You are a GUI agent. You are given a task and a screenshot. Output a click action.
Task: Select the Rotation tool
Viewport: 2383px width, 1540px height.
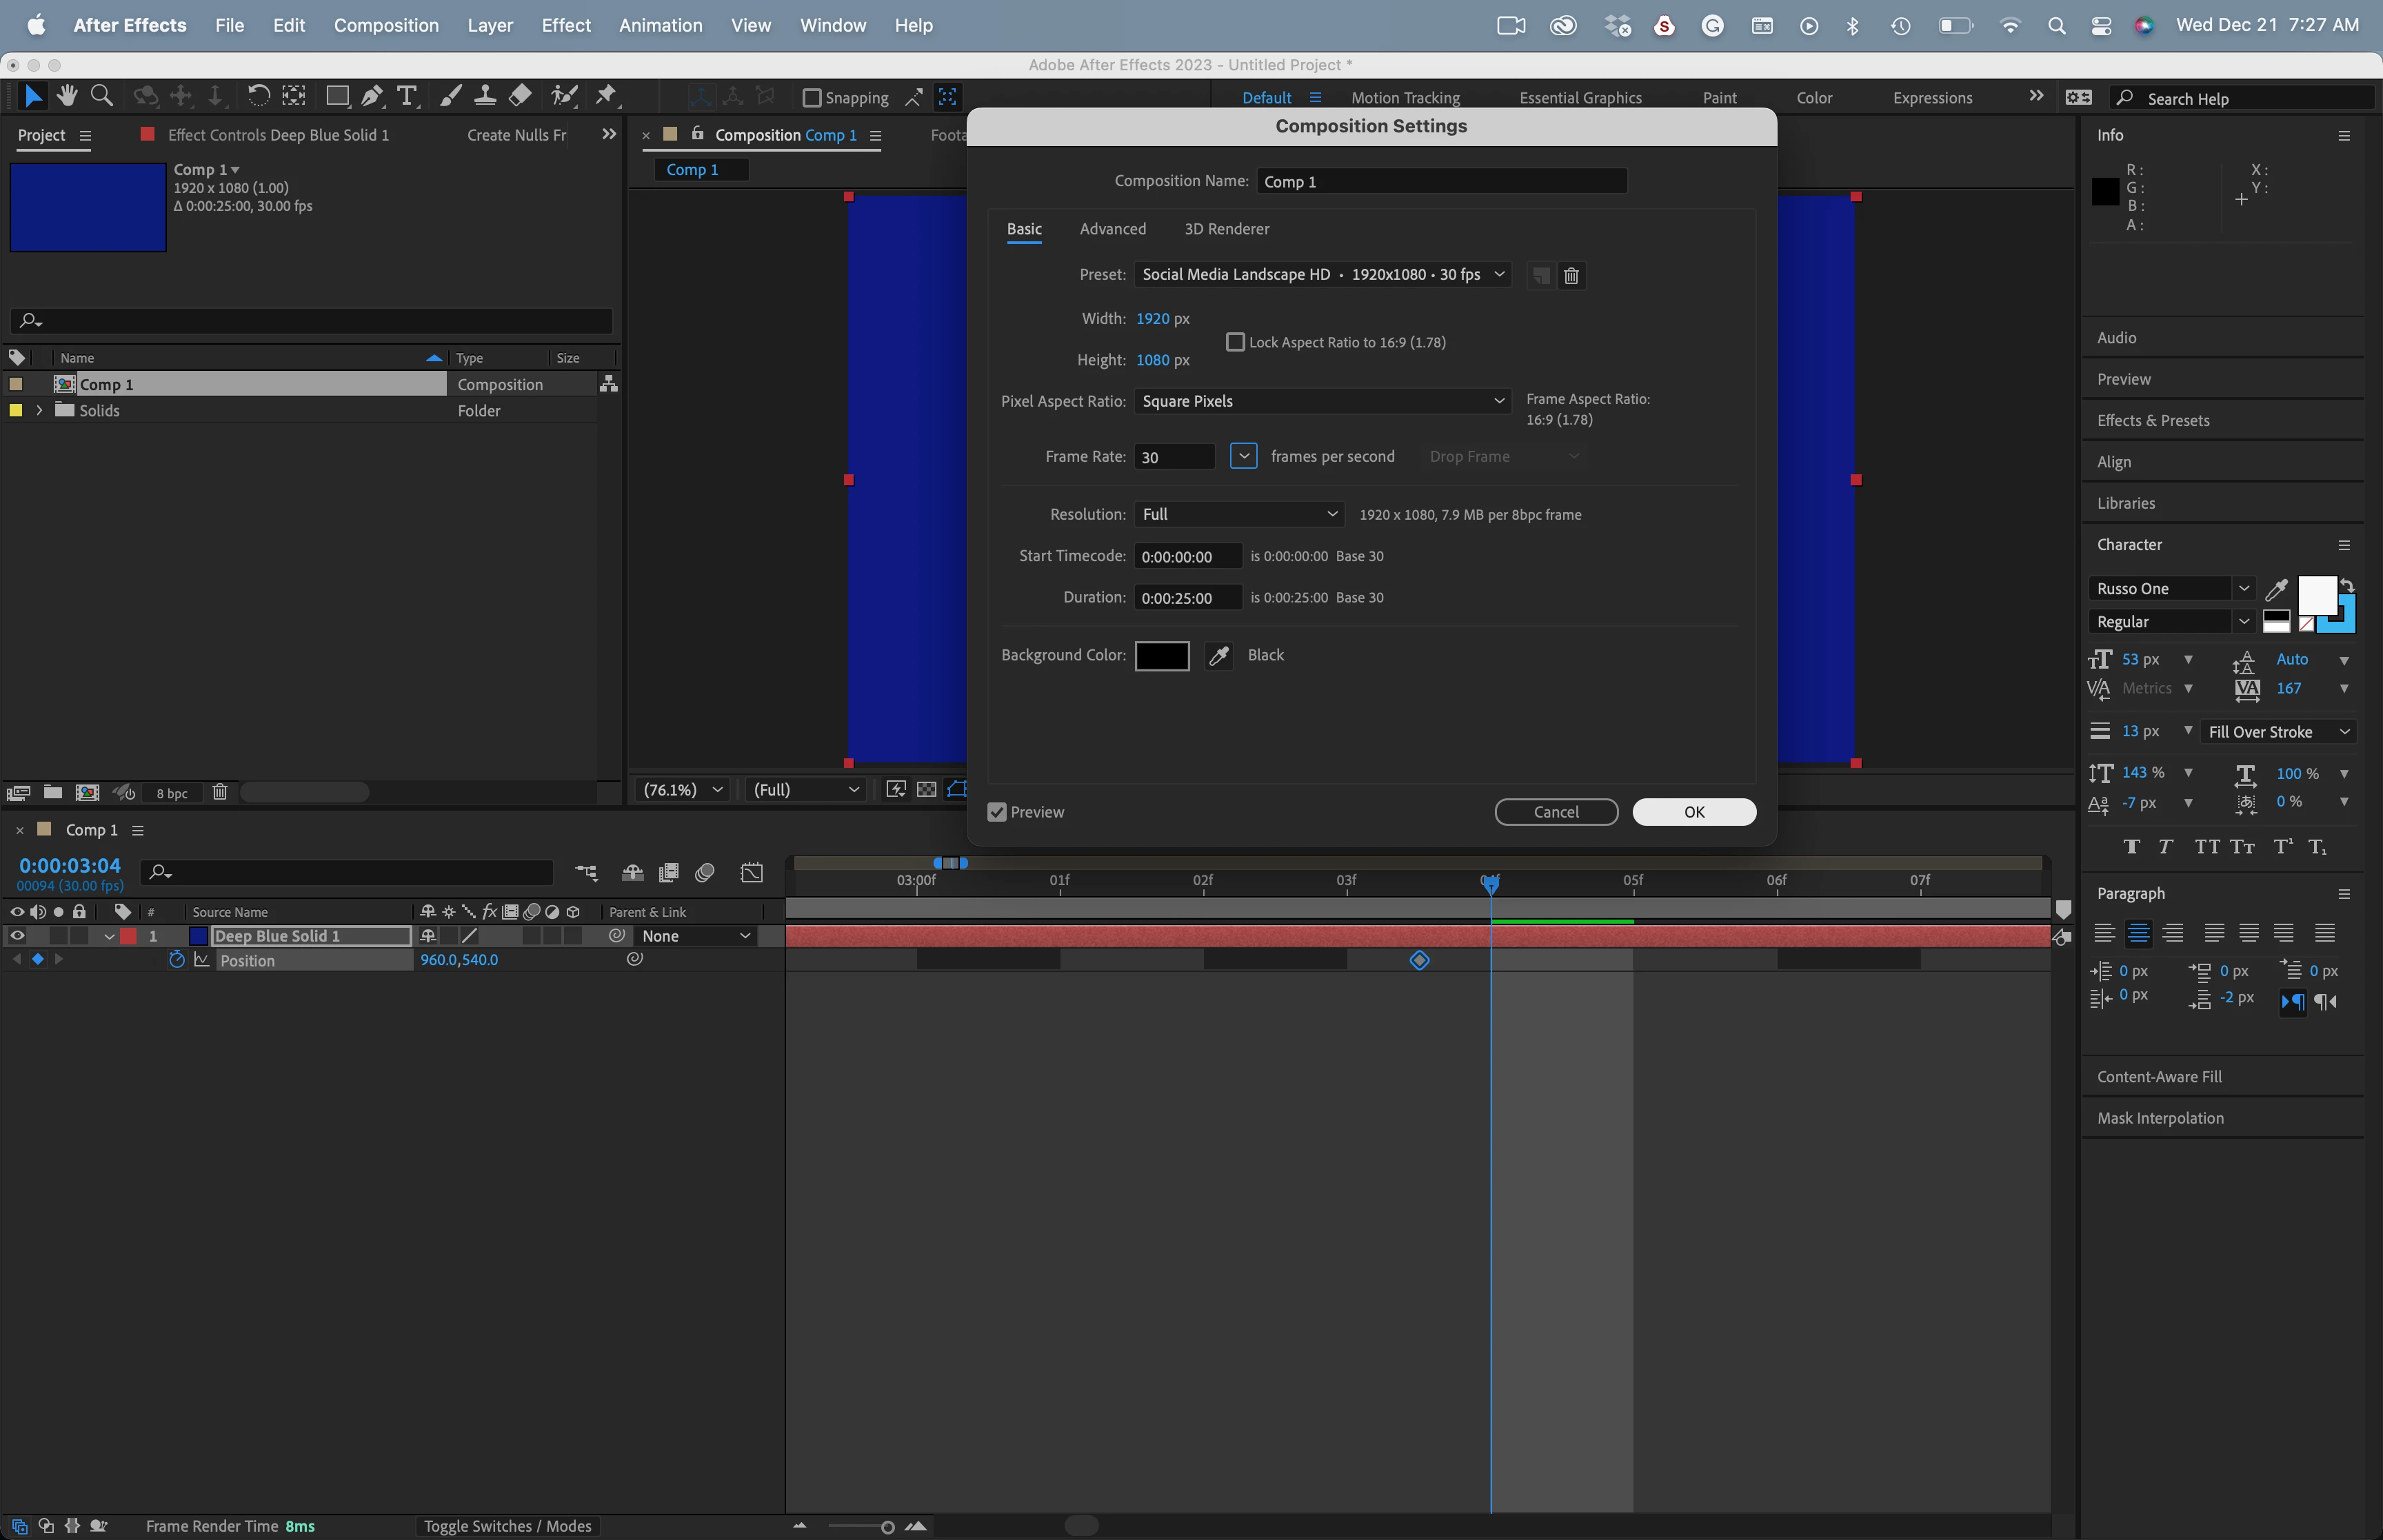(258, 96)
